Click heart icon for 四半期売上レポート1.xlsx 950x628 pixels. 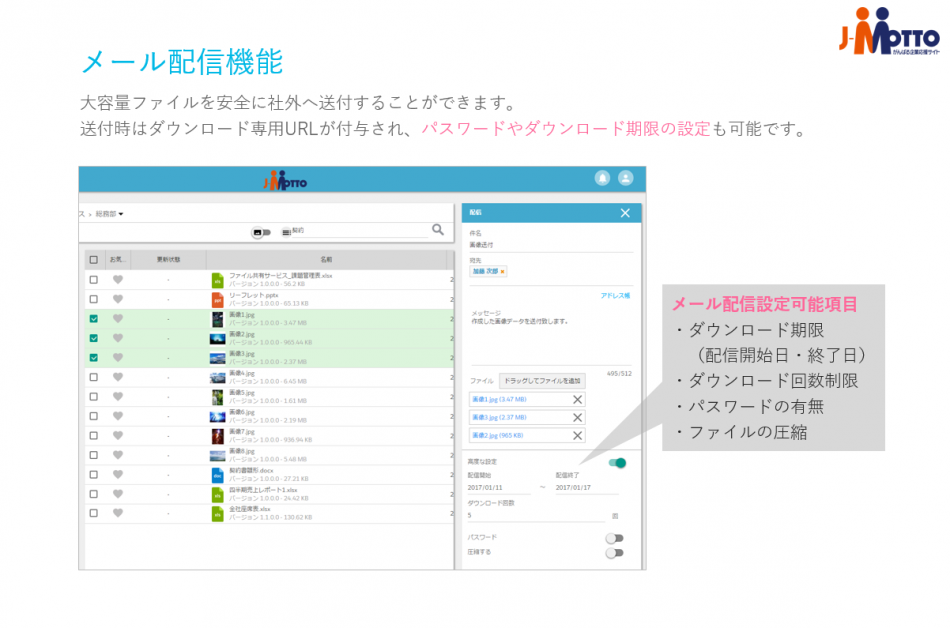click(x=118, y=494)
